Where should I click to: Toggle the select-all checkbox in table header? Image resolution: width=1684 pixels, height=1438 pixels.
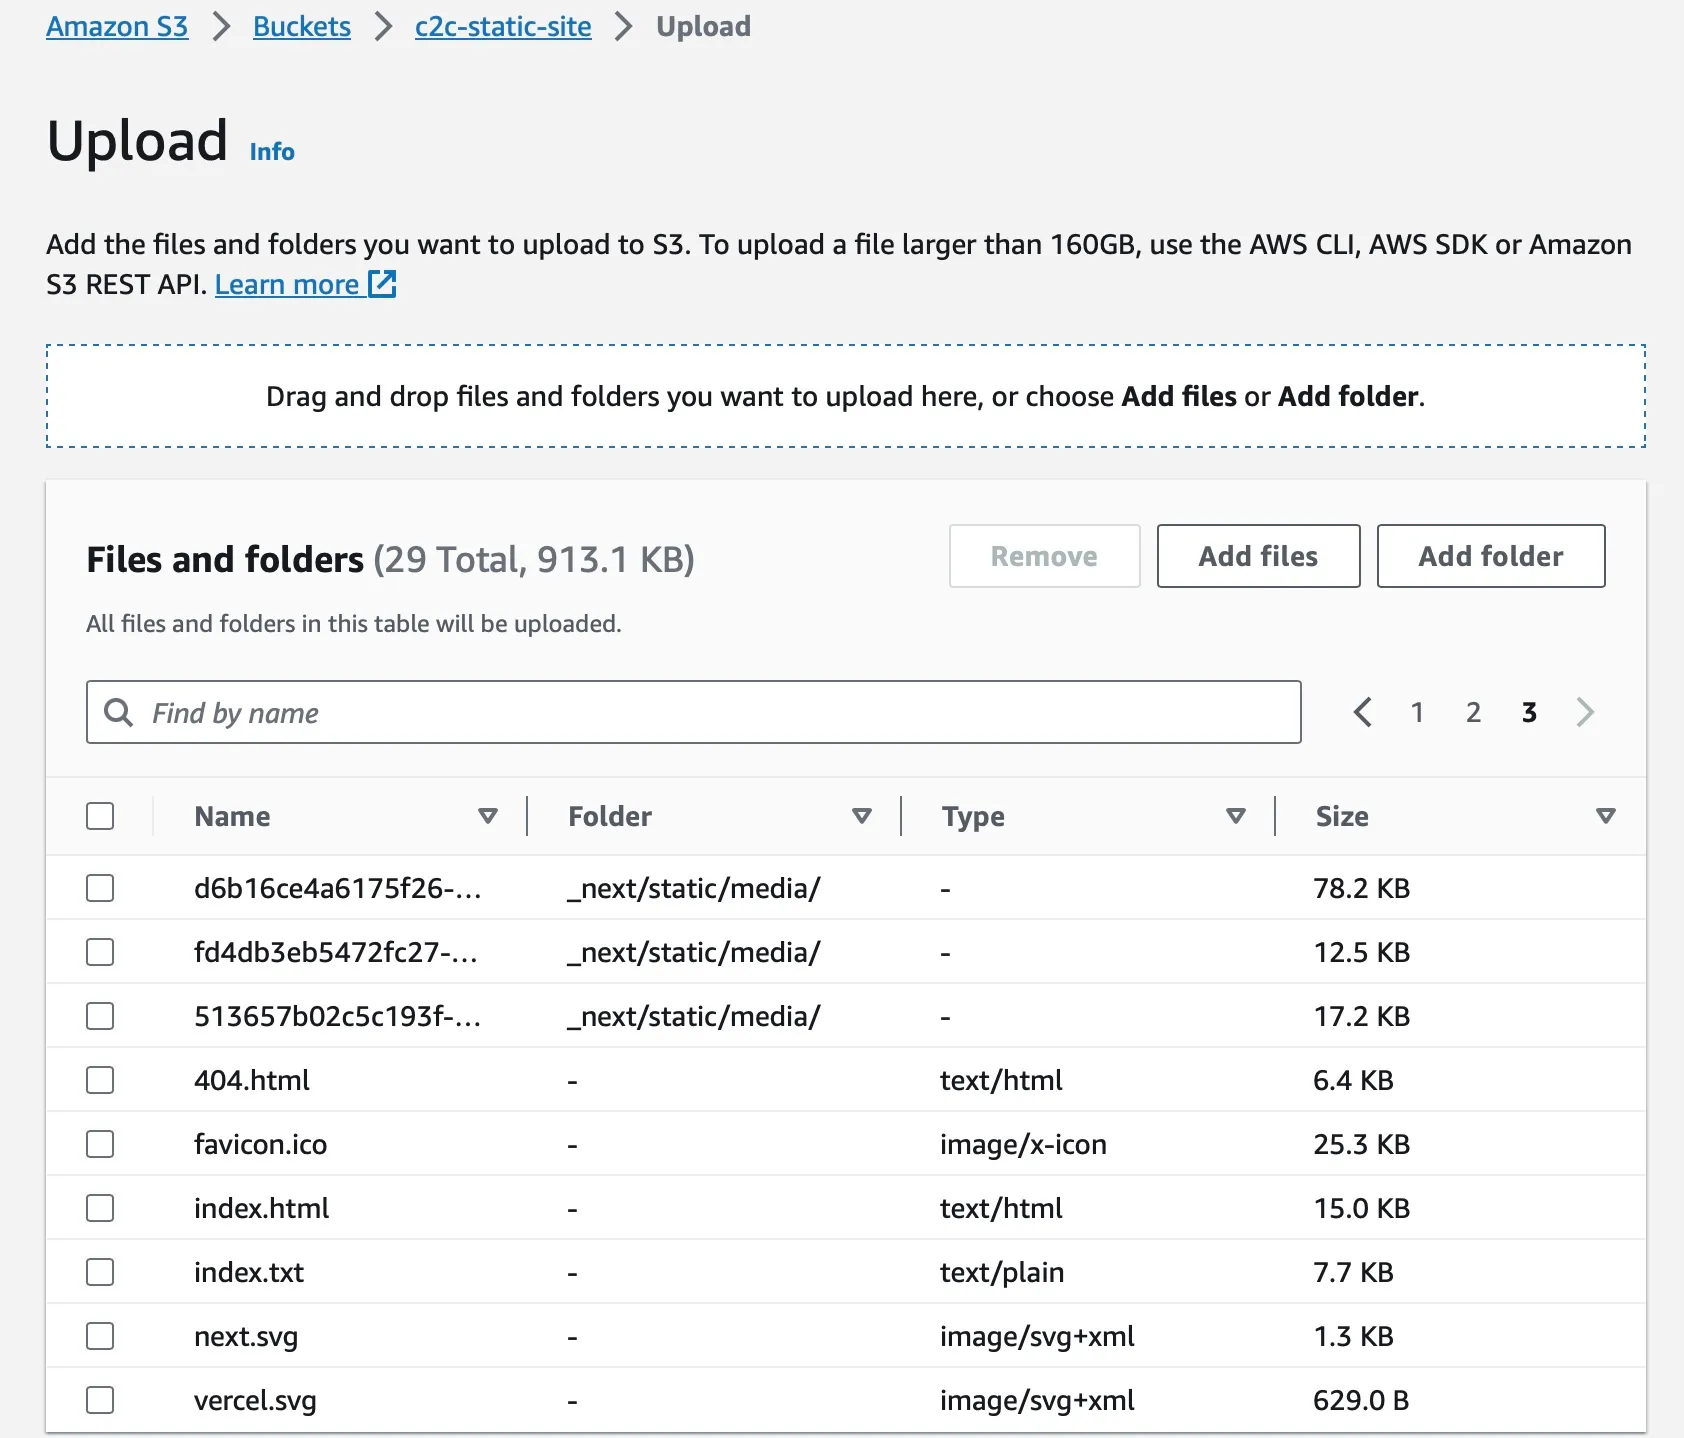point(100,816)
